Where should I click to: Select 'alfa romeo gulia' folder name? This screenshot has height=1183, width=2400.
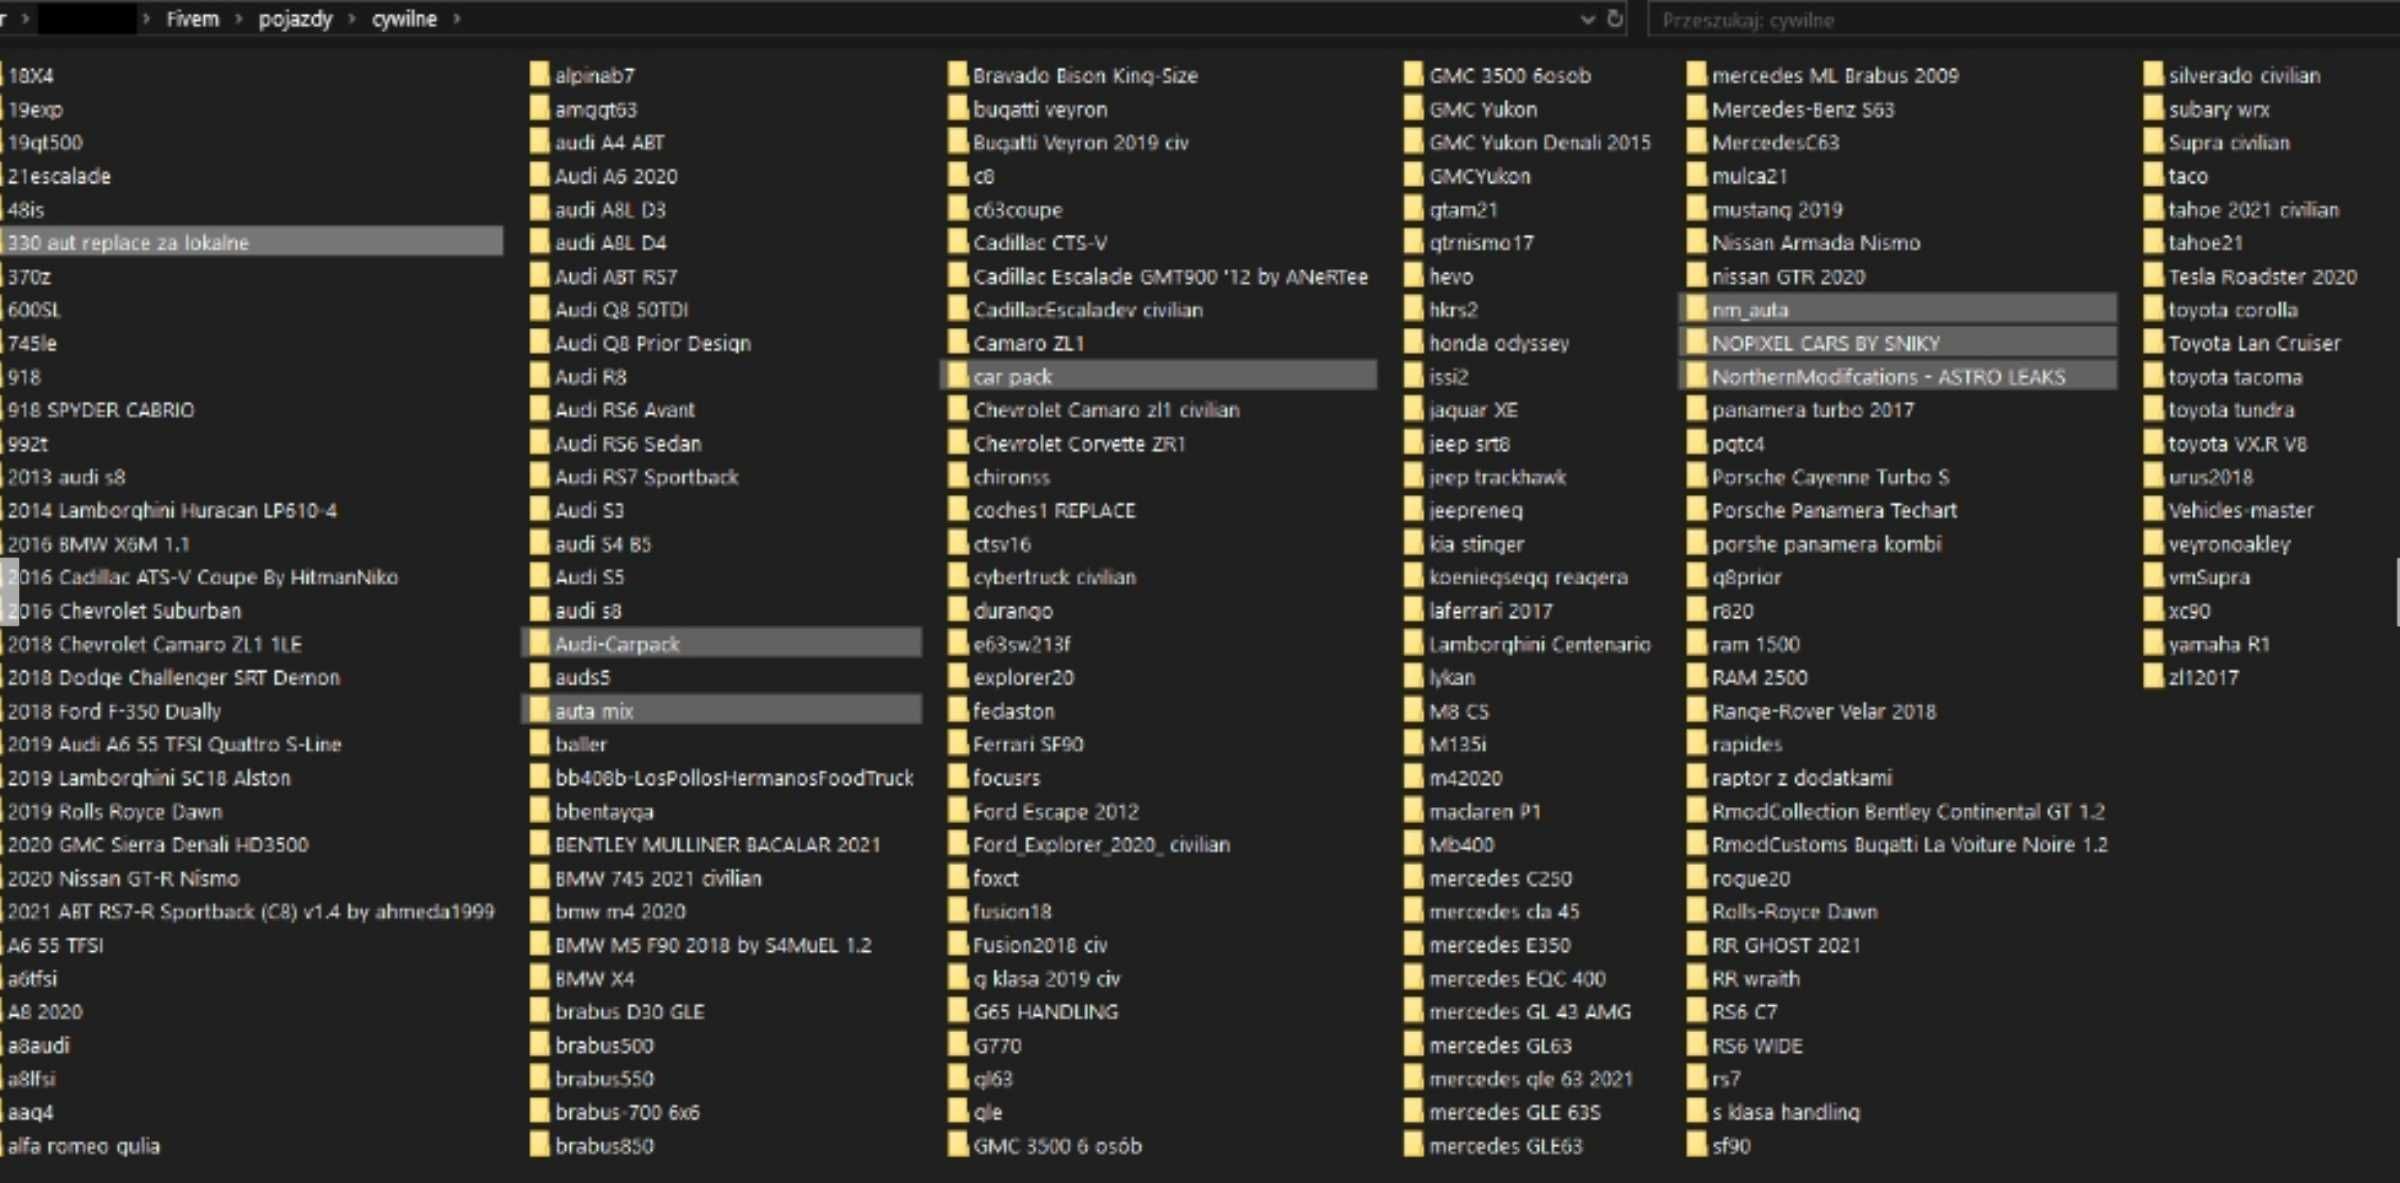(84, 1145)
